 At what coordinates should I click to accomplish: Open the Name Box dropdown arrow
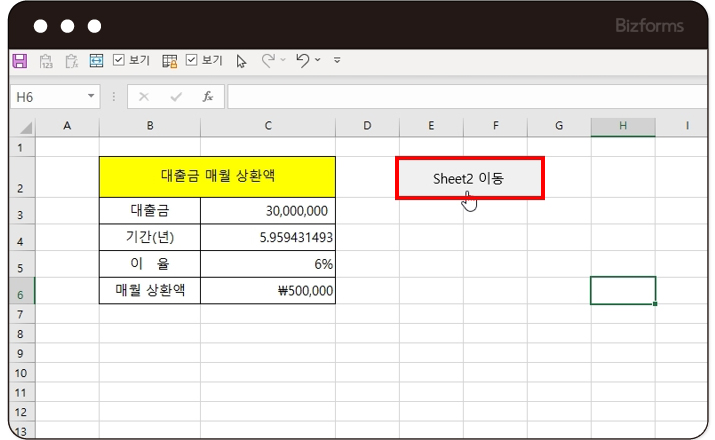click(x=91, y=96)
